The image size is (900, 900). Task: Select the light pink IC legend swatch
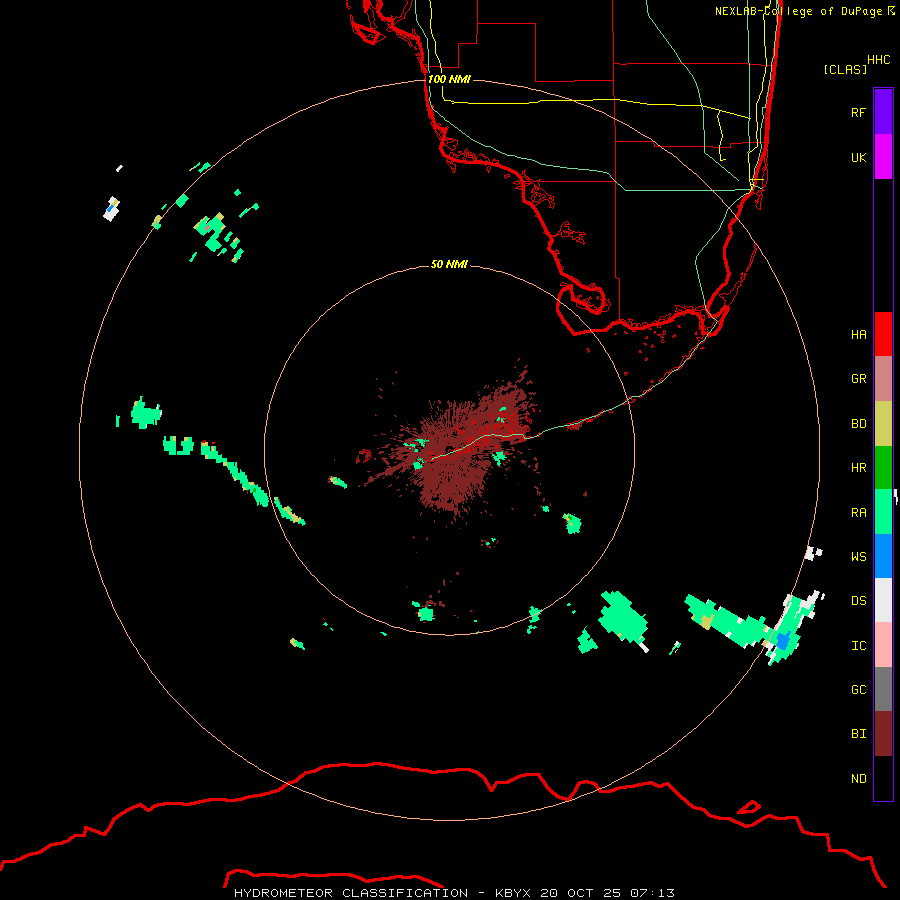883,645
